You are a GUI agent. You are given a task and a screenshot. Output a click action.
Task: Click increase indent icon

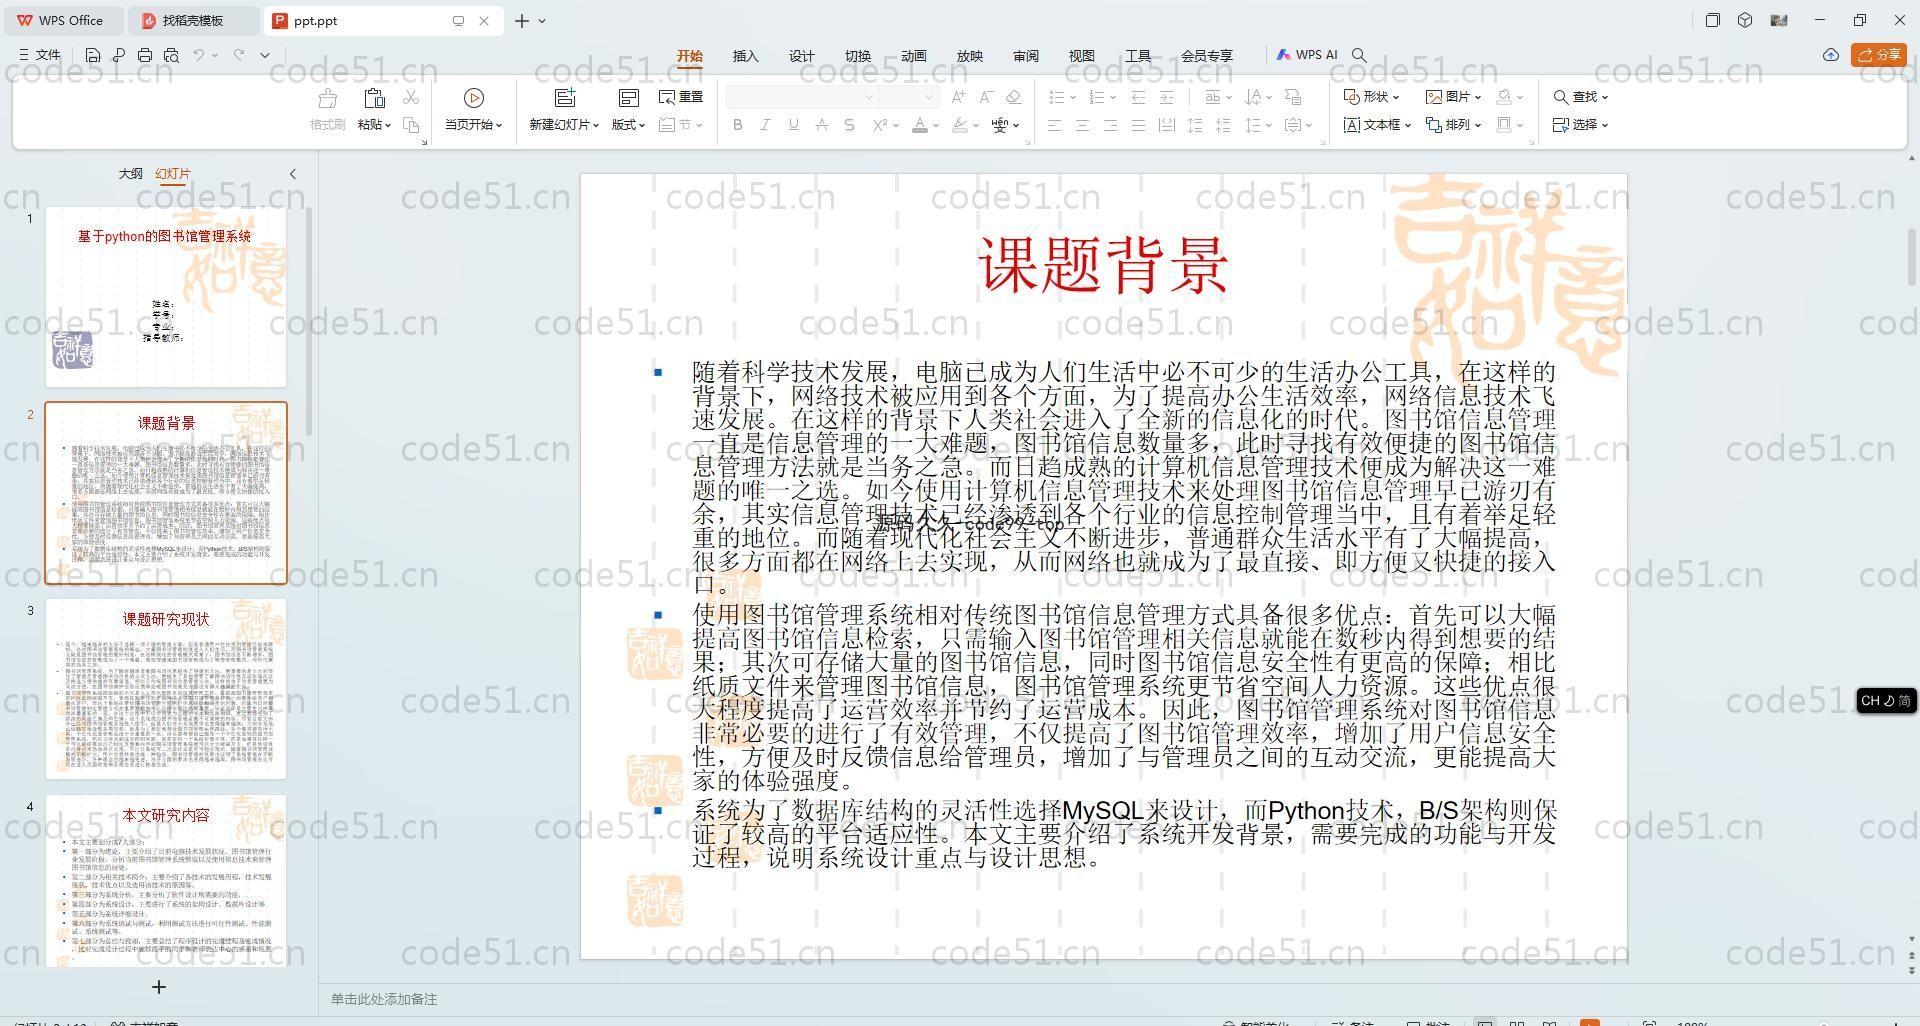tap(1166, 97)
